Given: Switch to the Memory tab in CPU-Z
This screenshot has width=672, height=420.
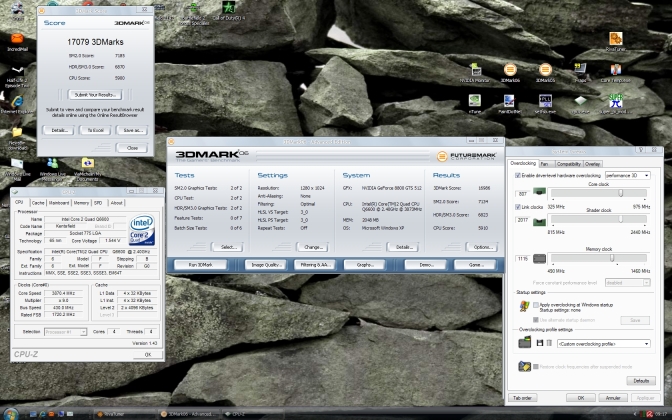Looking at the screenshot, I should (81, 203).
